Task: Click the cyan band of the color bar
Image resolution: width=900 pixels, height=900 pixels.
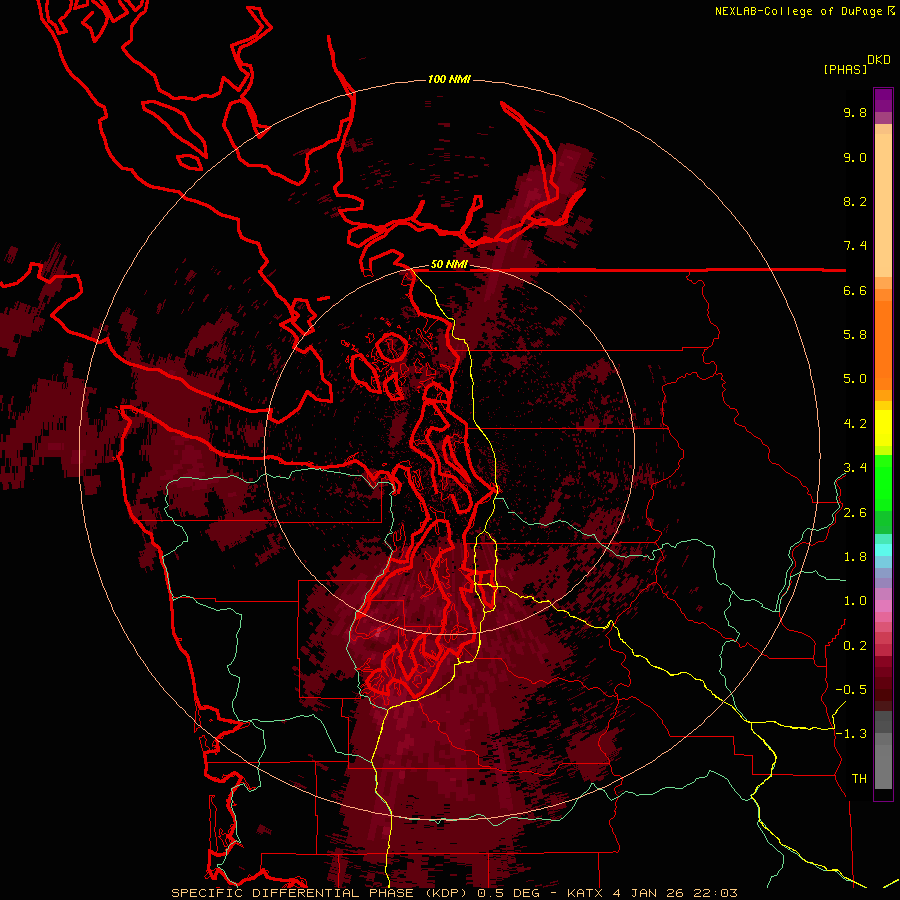Action: 883,549
